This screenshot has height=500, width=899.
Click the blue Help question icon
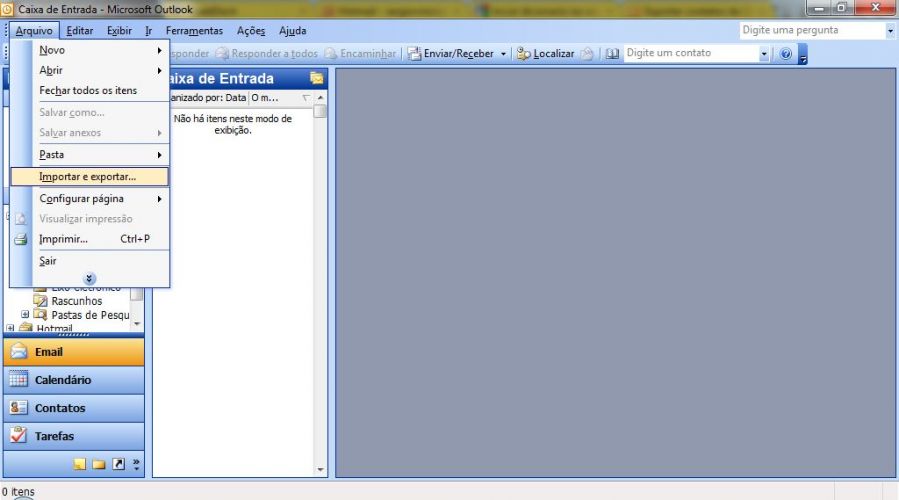tap(785, 53)
